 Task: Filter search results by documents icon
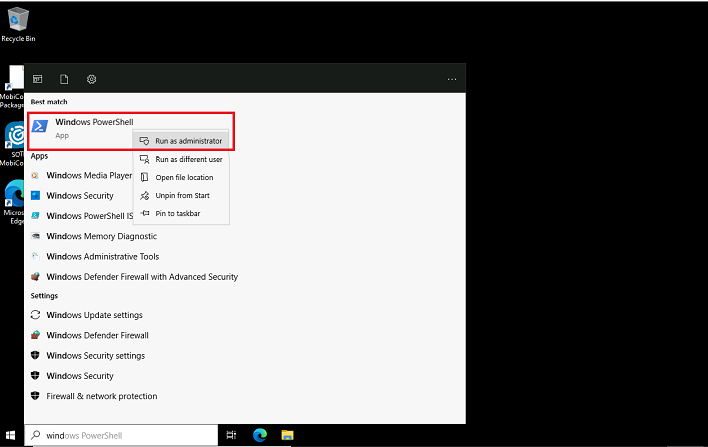tap(64, 79)
